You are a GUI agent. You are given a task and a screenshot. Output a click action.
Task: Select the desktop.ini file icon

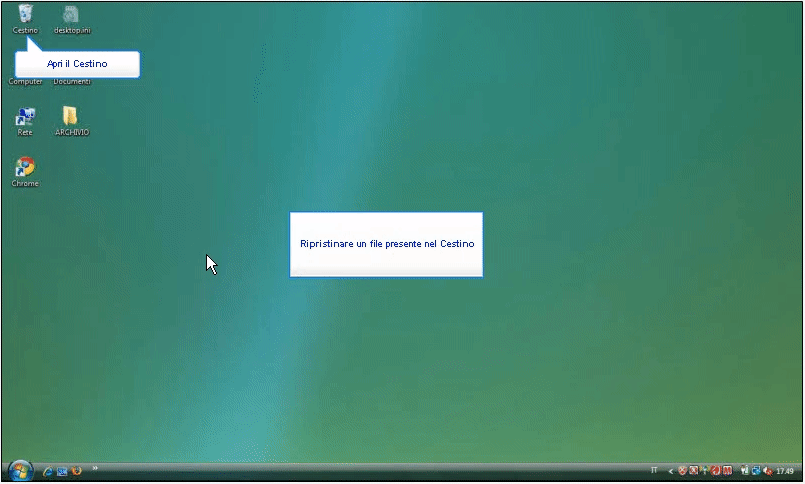point(69,15)
